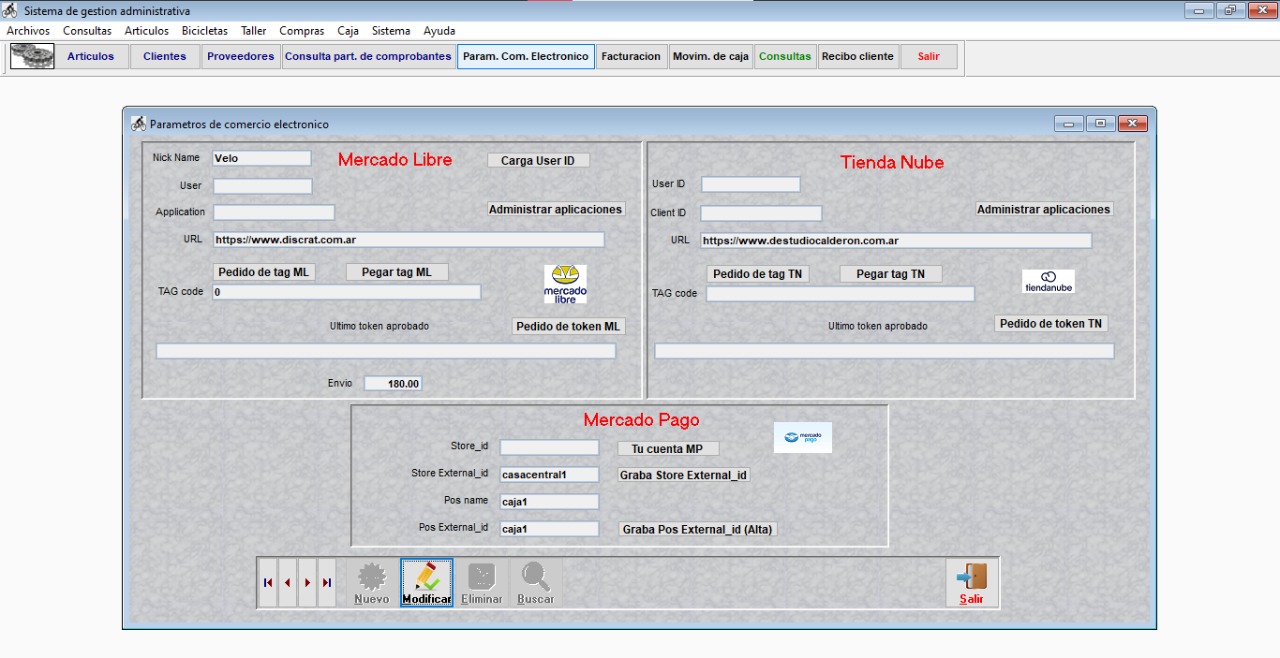
Task: Click the Mercado Libre logo
Action: pos(565,284)
